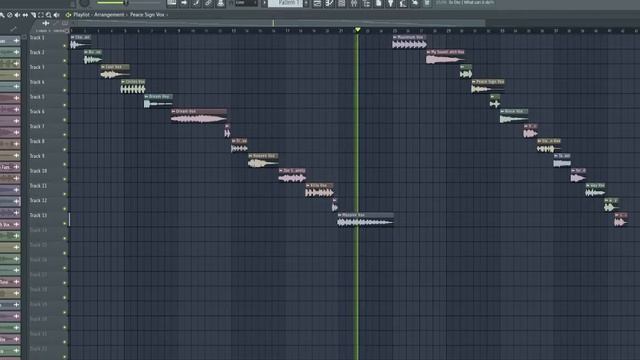Toggle mute switch on Track 4

click(64, 90)
